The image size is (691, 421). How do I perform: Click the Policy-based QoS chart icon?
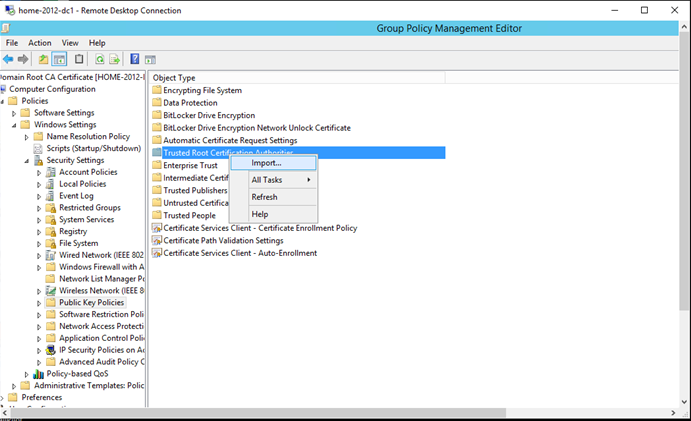coord(39,374)
